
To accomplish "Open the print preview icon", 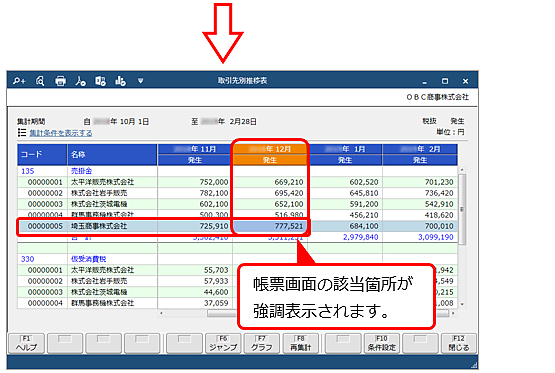I will coord(40,81).
